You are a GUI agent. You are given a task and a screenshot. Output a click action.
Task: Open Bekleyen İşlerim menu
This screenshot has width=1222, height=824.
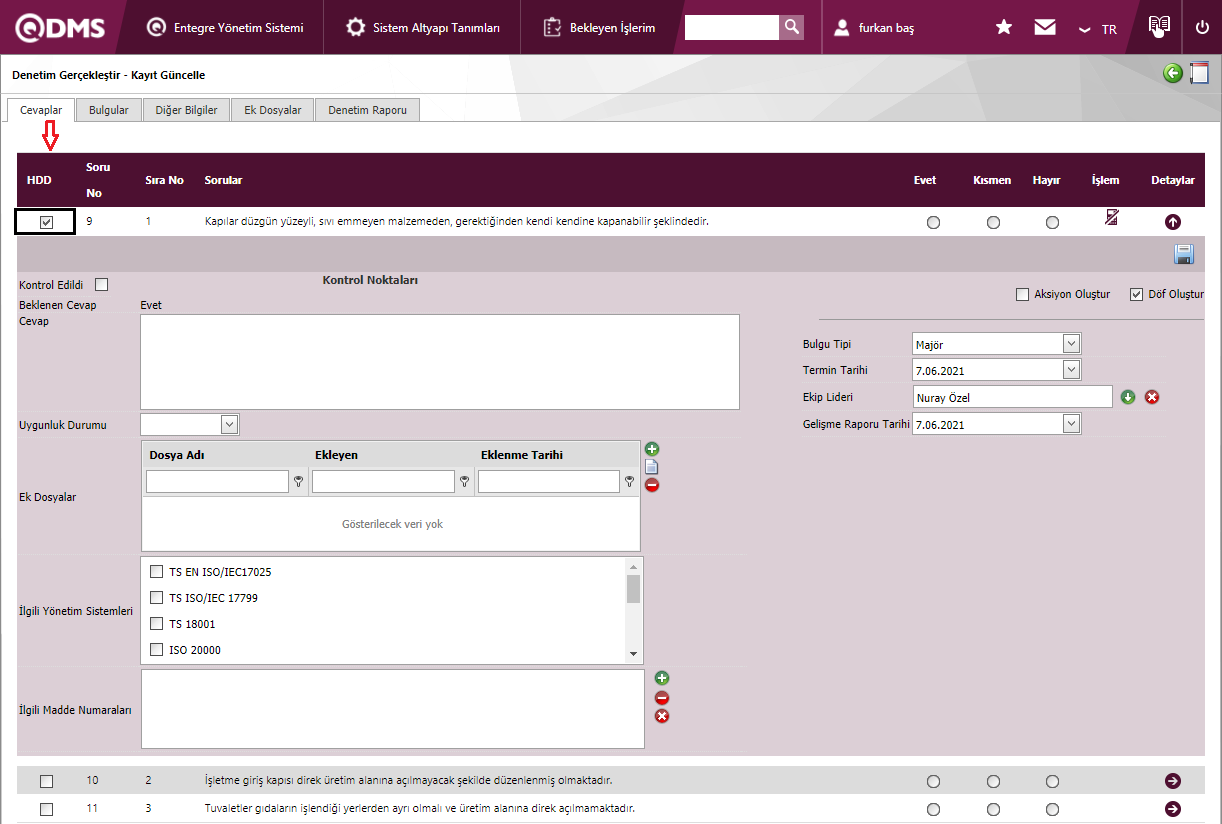(x=600, y=28)
